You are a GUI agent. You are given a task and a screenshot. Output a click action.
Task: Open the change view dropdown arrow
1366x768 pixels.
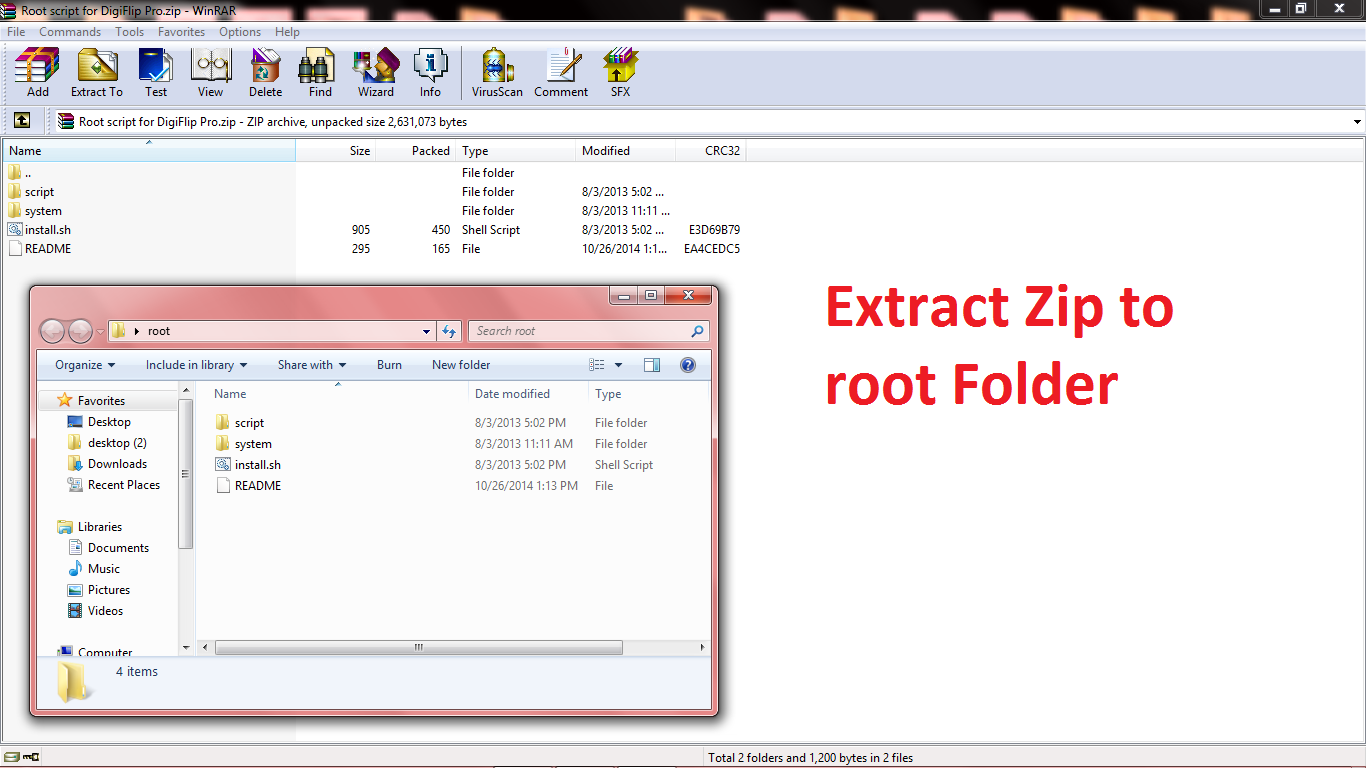619,365
